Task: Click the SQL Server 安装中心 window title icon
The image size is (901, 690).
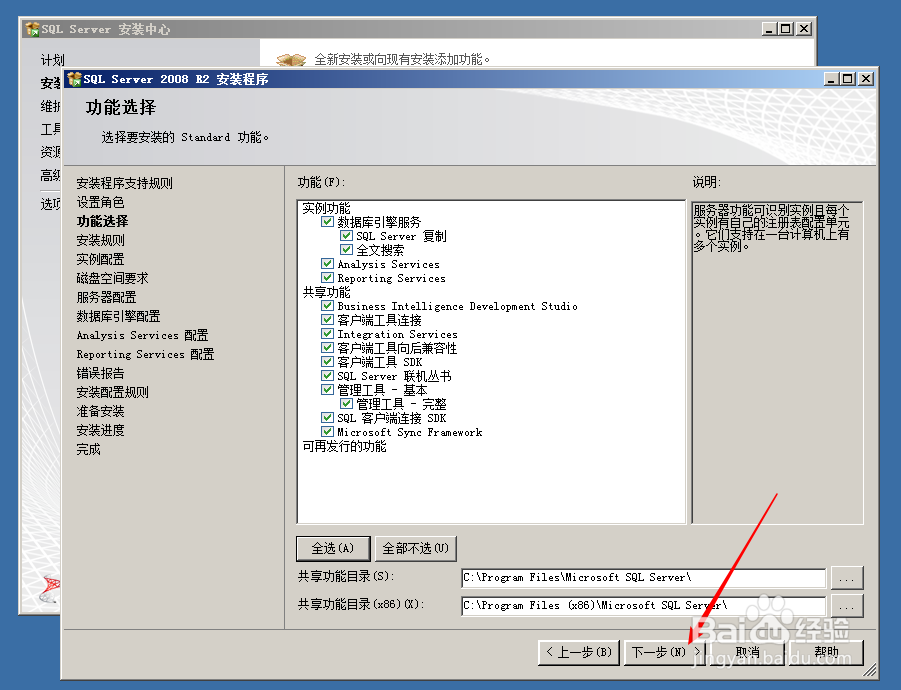Action: pos(32,29)
